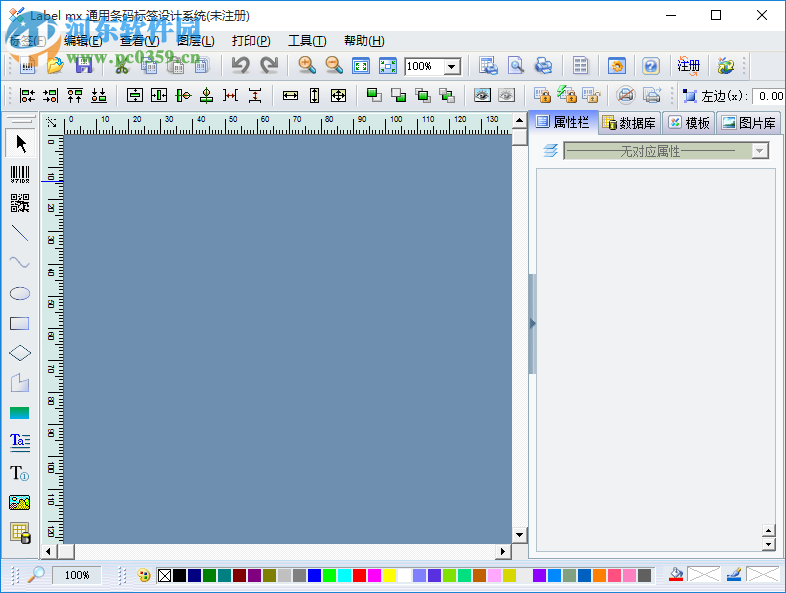786x593 pixels.
Task: Switch to the 属性栏 tab
Action: point(563,122)
